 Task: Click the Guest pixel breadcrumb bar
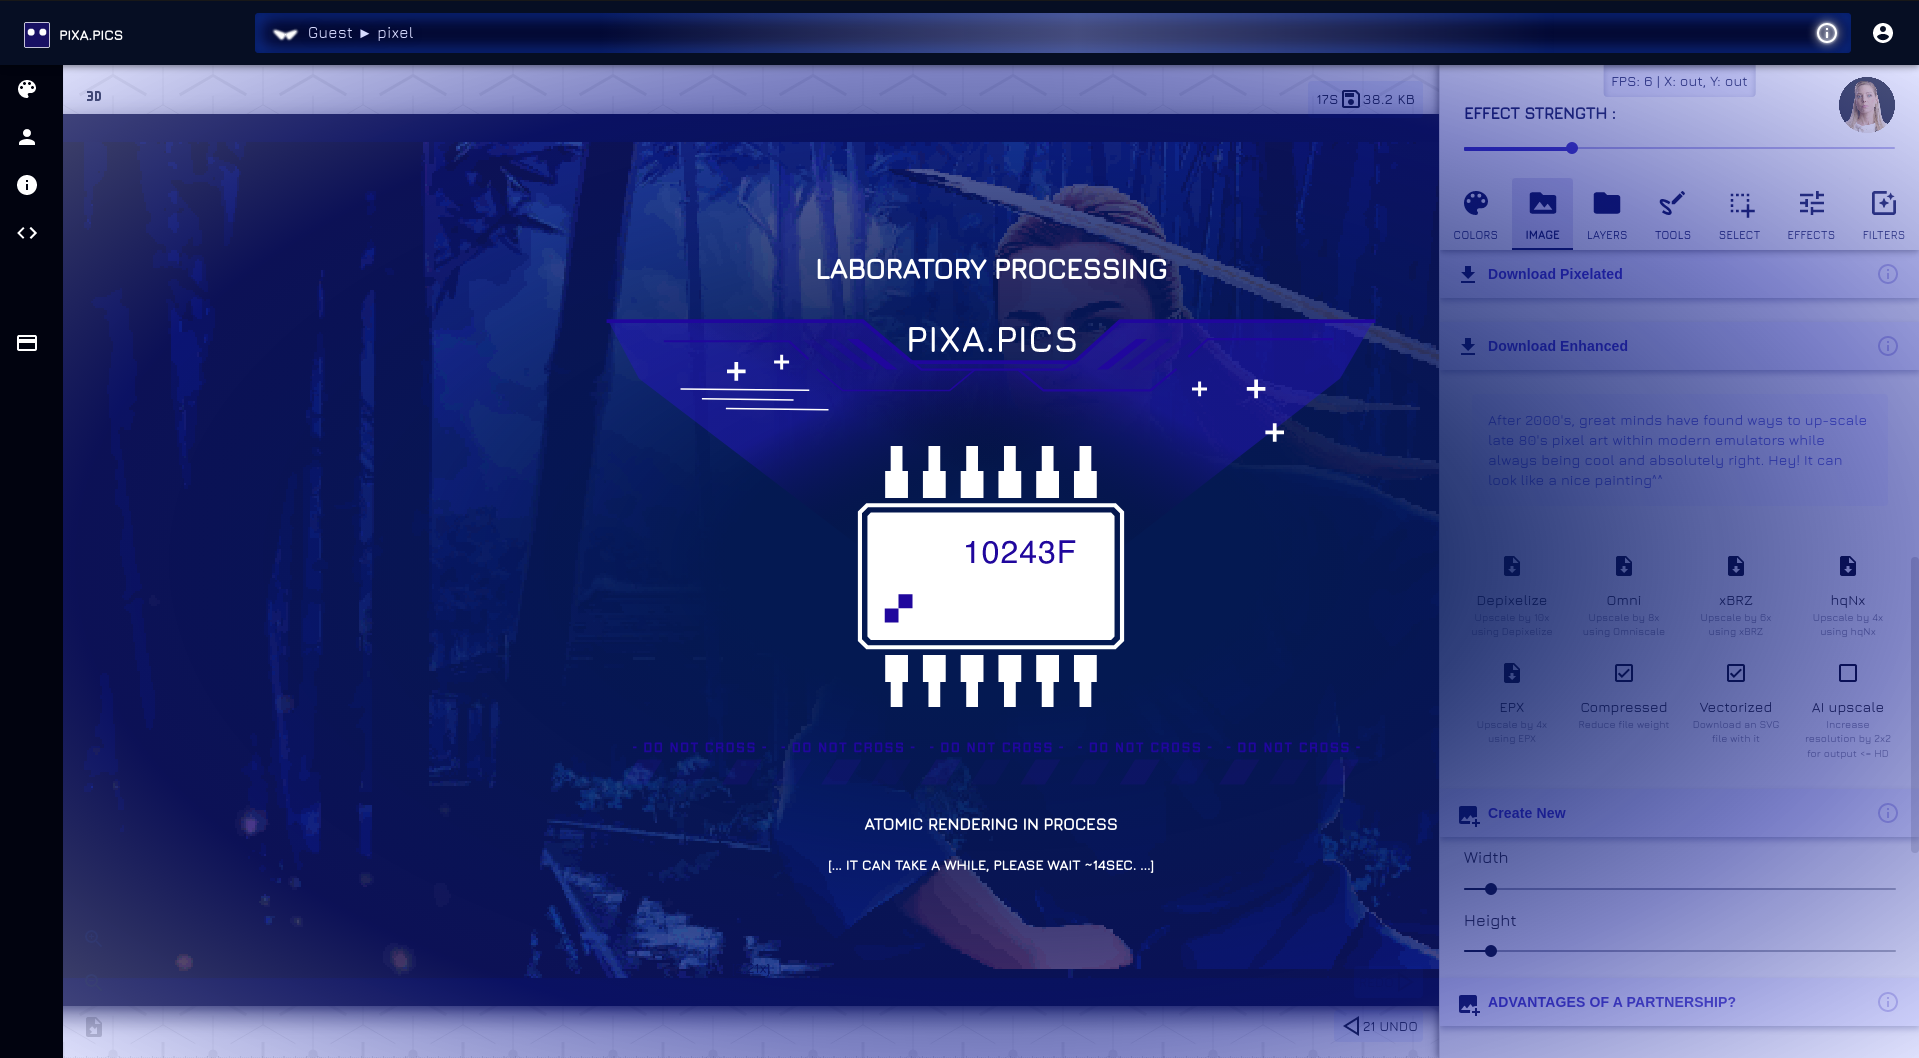point(1052,33)
